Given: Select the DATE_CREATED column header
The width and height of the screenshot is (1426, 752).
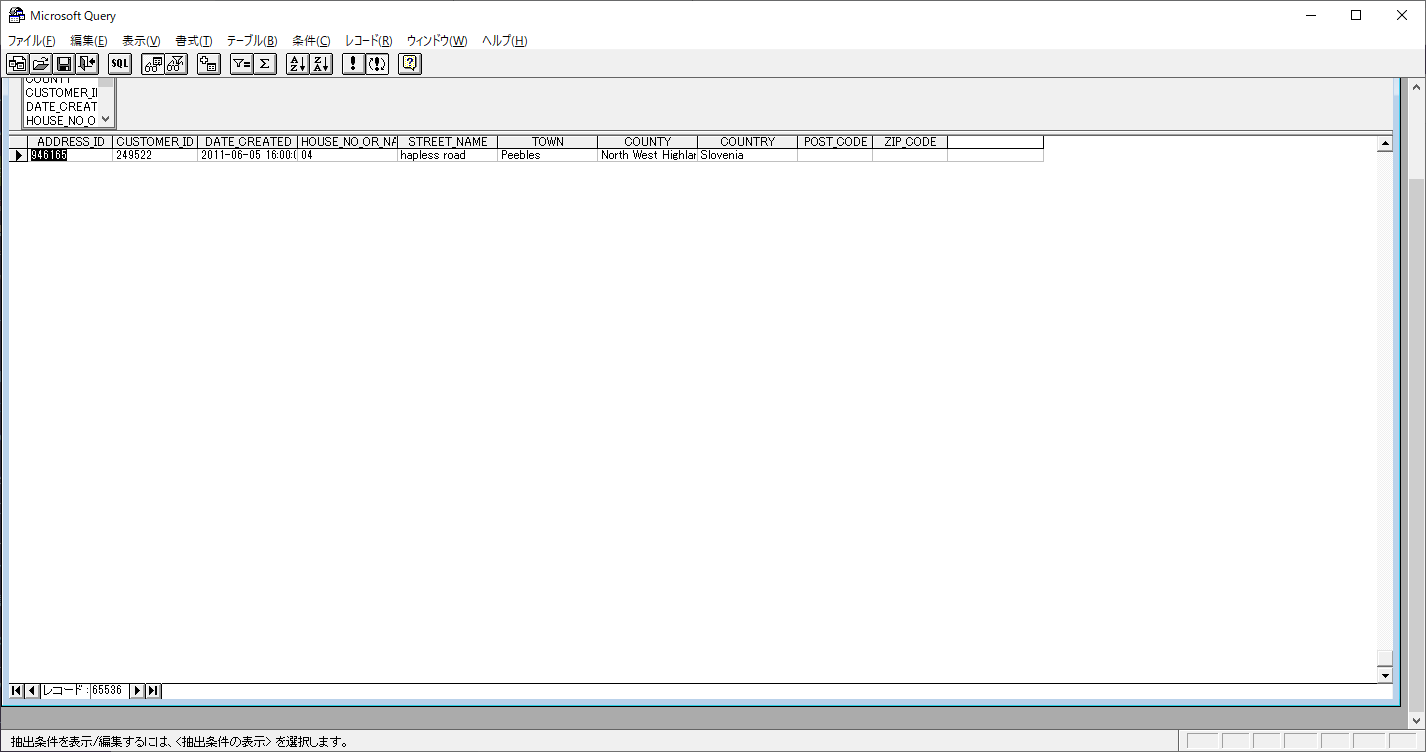Looking at the screenshot, I should [248, 142].
